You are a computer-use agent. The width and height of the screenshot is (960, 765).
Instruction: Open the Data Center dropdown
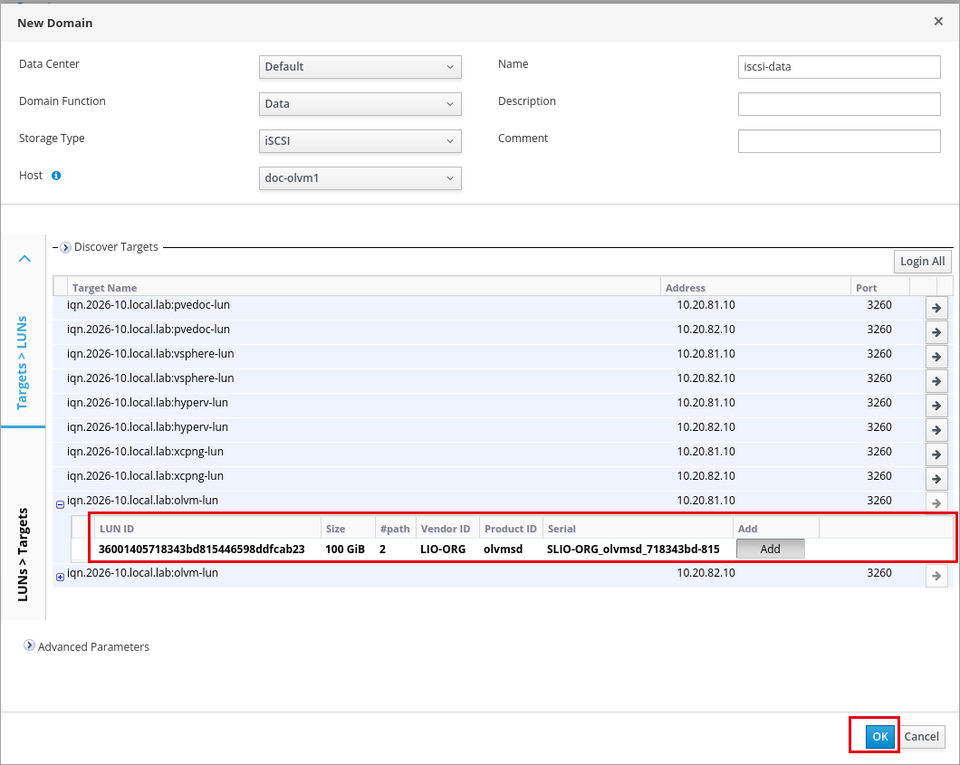360,67
